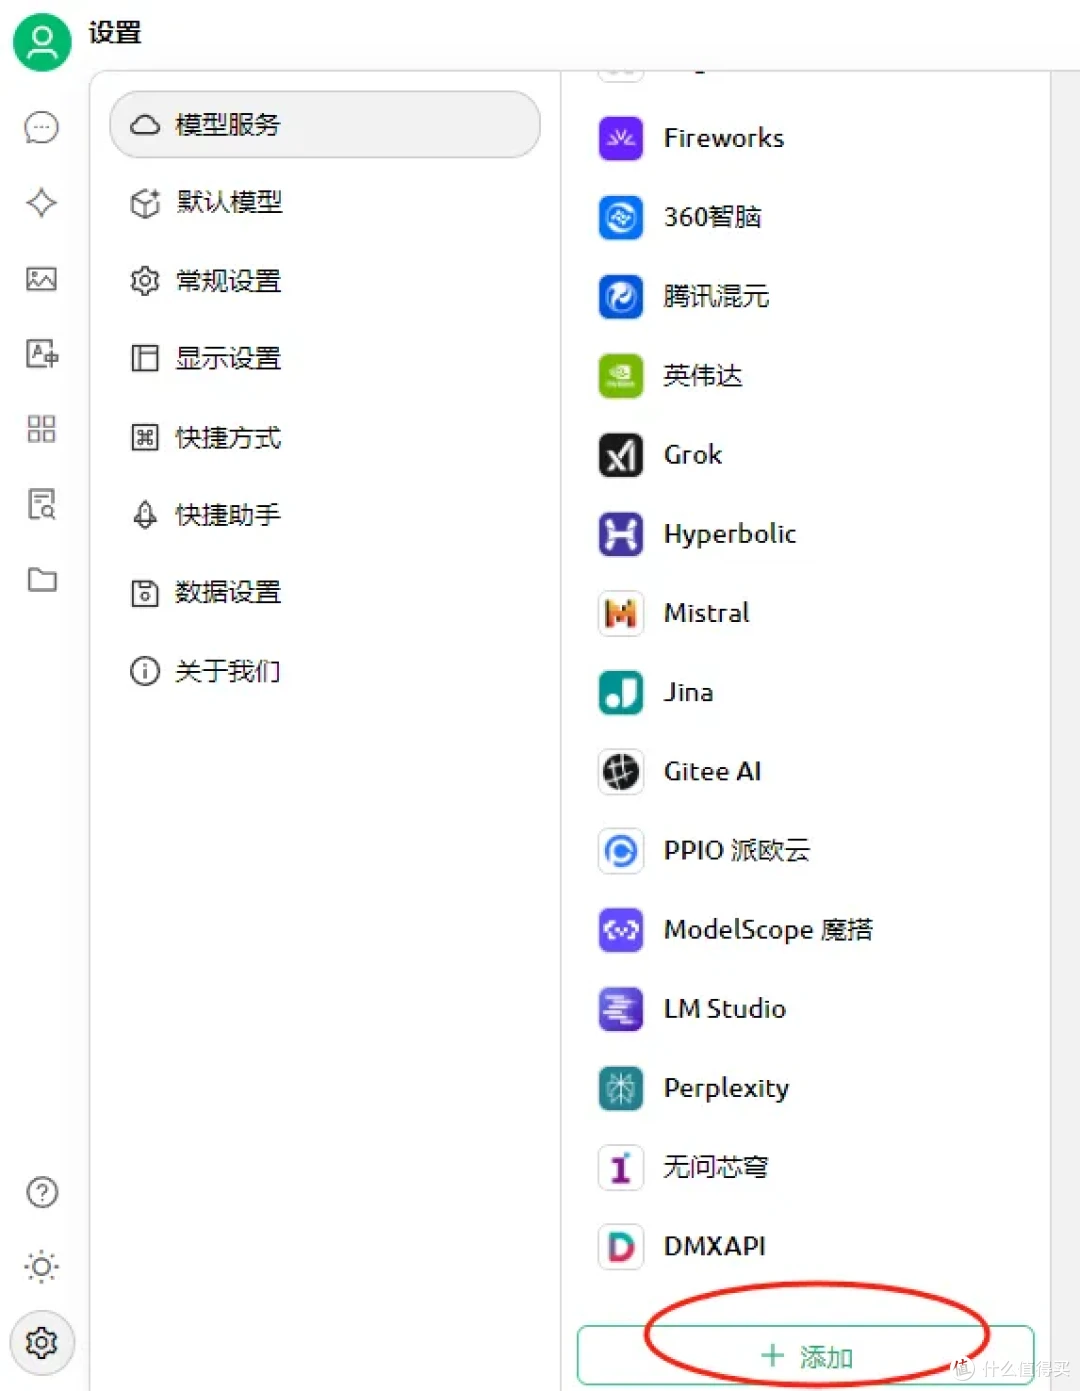Click the Perplexity provider icon
Image resolution: width=1080 pixels, height=1391 pixels.
pyautogui.click(x=621, y=1088)
